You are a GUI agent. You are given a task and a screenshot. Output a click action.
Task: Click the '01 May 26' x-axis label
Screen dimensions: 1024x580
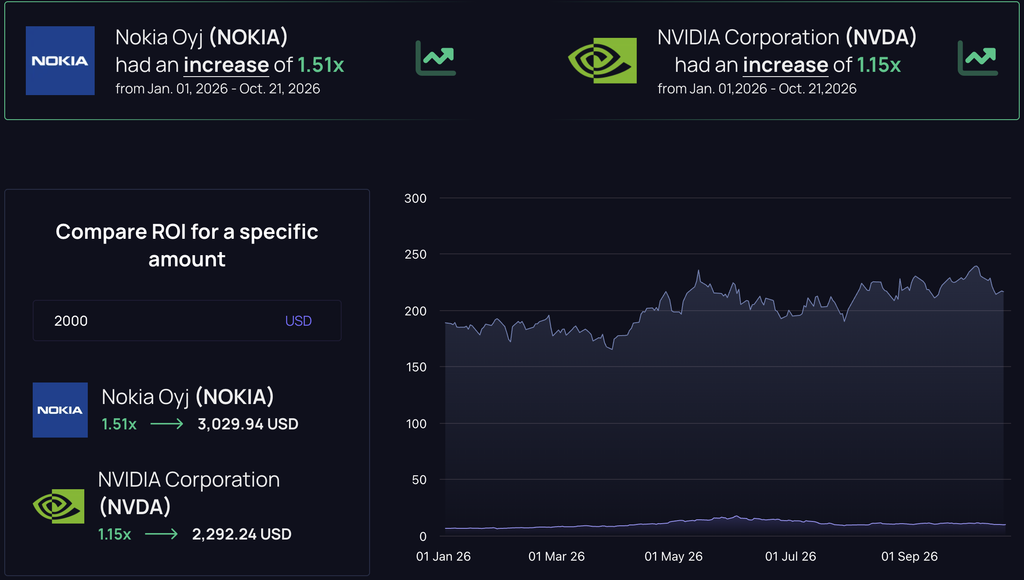coord(673,556)
